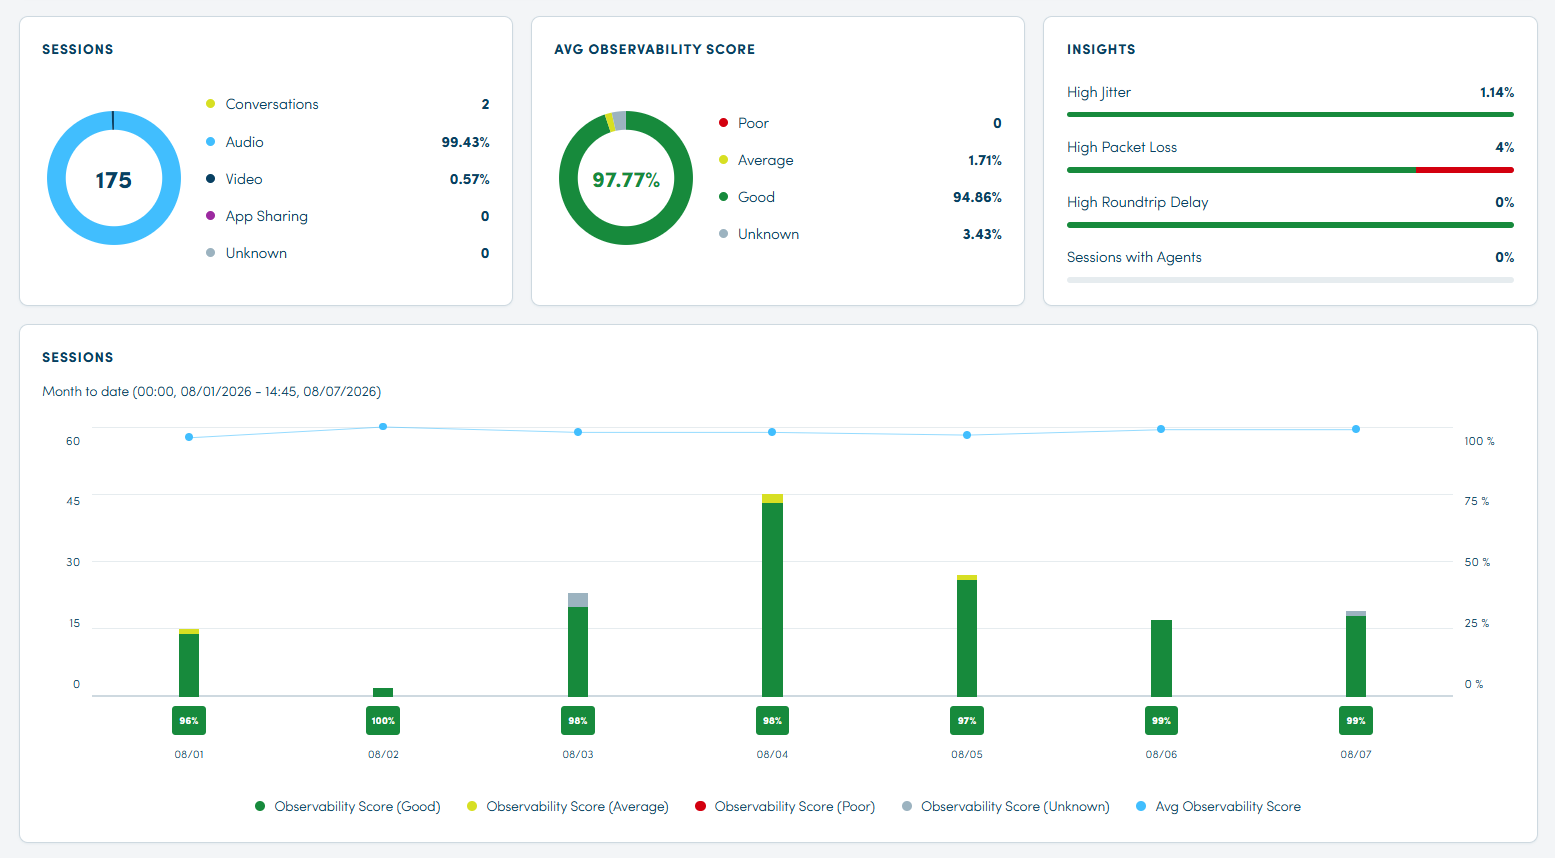Click the AVG OBSERVABILITY SCORE heading
The width and height of the screenshot is (1555, 858).
[x=655, y=49]
